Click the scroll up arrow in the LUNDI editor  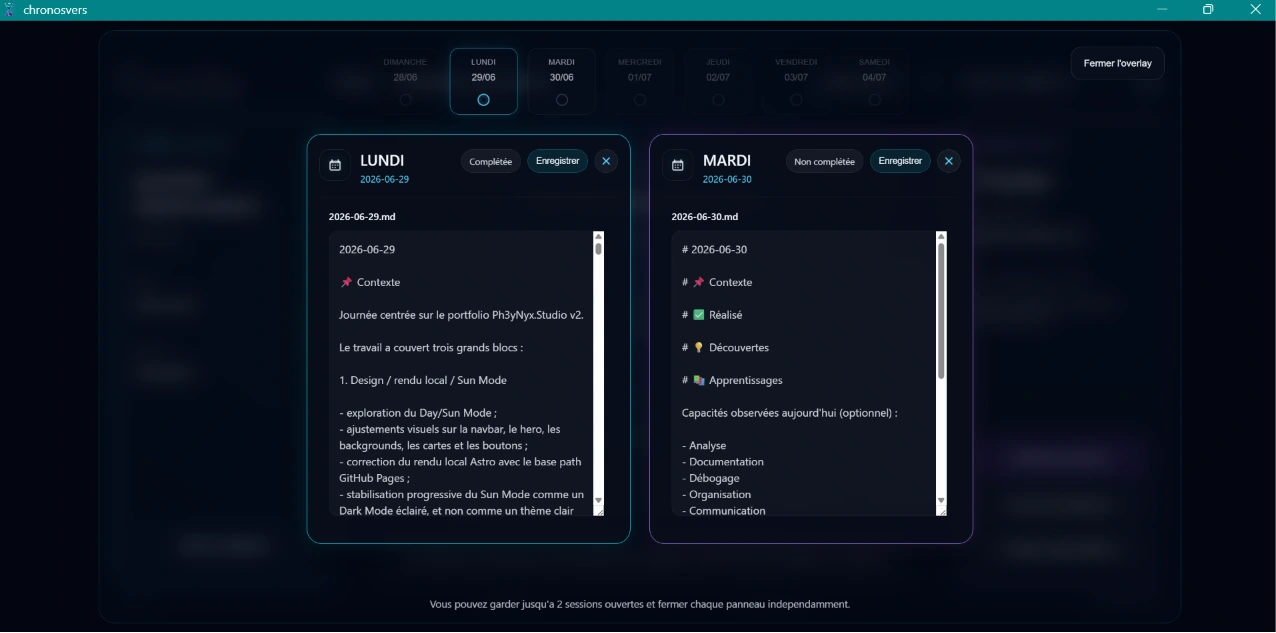pyautogui.click(x=599, y=237)
